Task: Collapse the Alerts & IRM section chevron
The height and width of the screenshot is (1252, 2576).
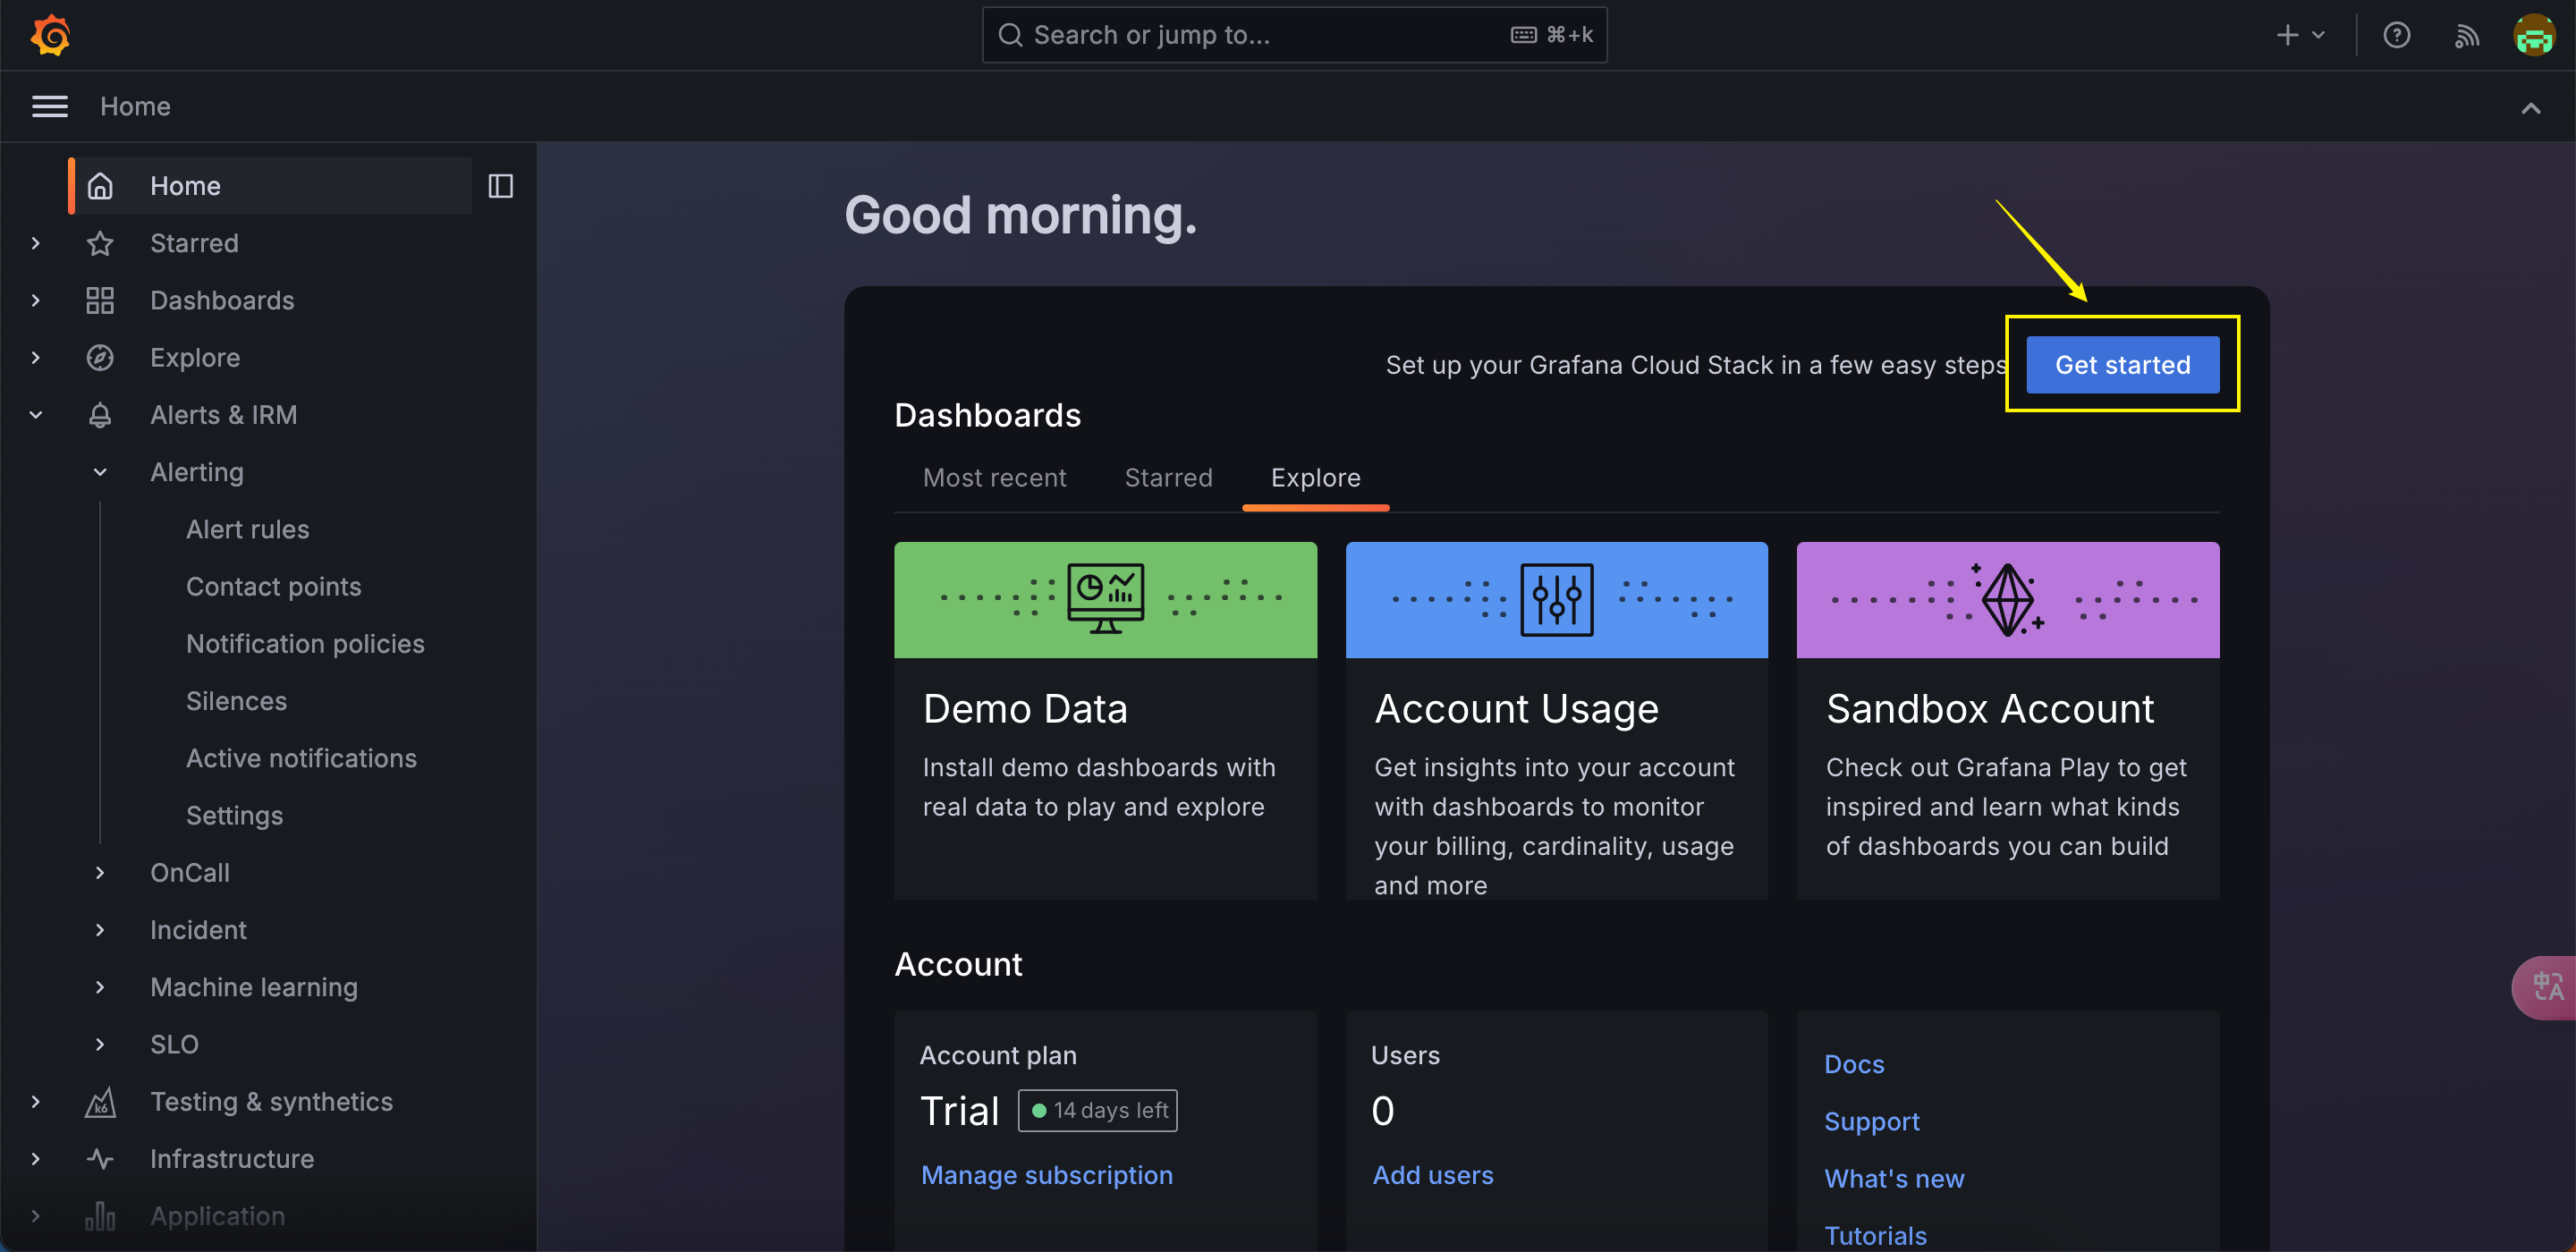Action: [x=36, y=415]
